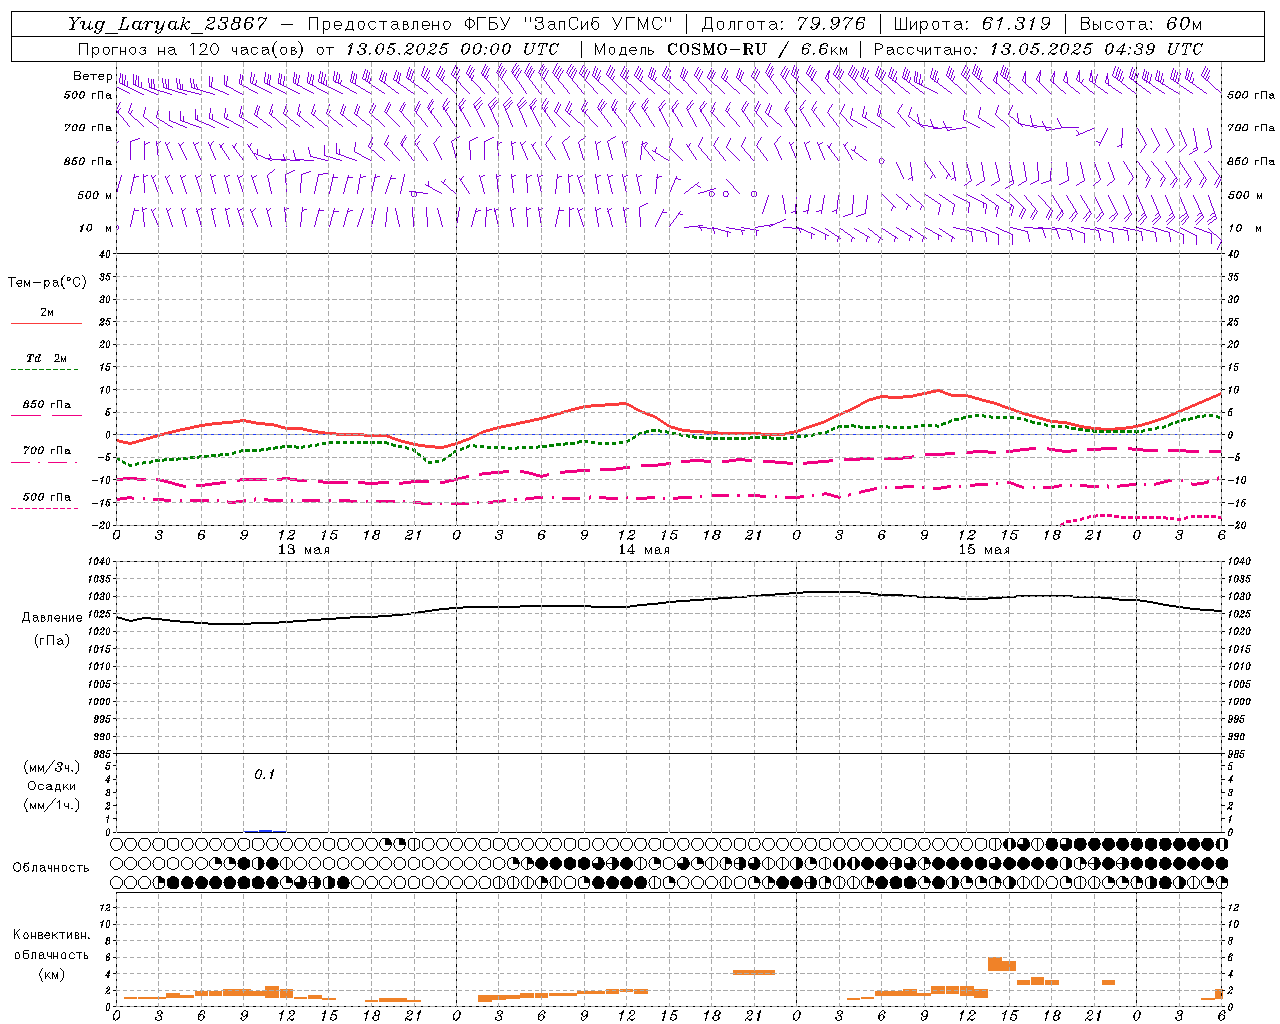Viewport: 1280px width, 1024px height.
Task: Click the computed time Рассчитано: 13.05.2025 04:39 UTC
Action: pos(1038,49)
